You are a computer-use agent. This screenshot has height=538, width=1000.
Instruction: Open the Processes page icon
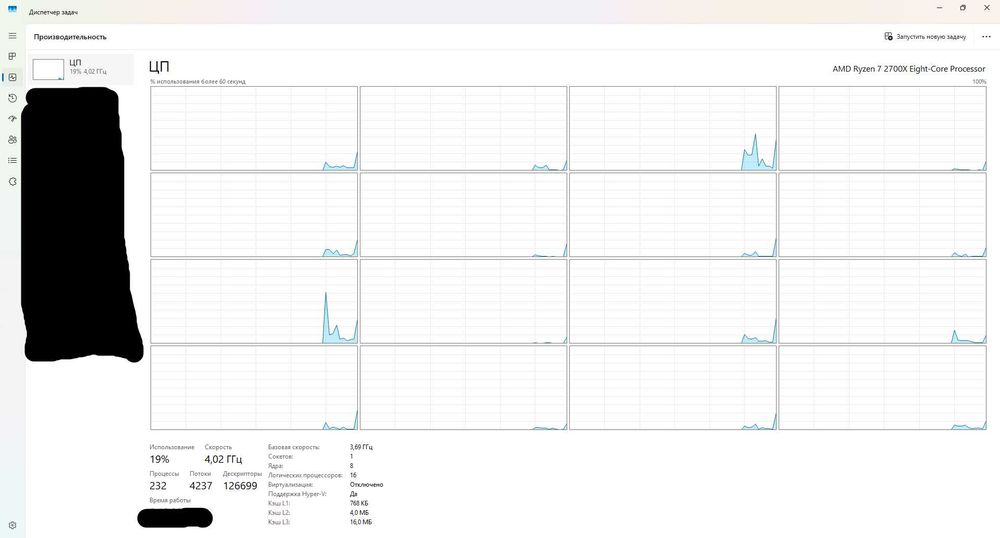(x=12, y=57)
